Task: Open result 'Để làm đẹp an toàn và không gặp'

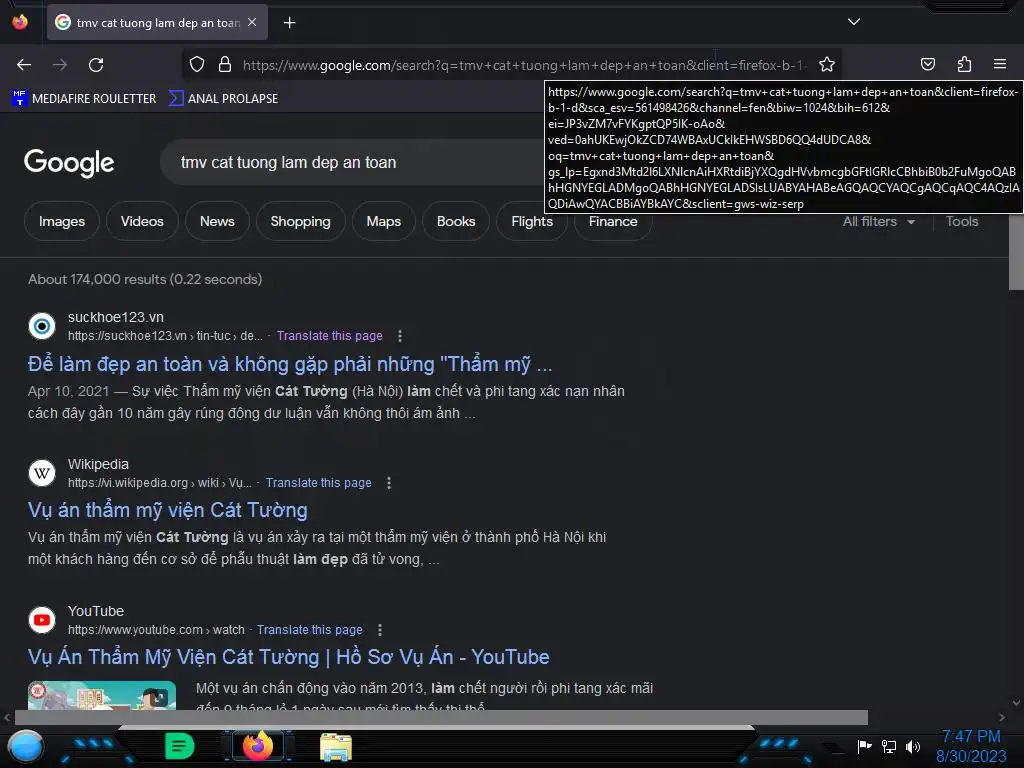Action: pos(290,364)
